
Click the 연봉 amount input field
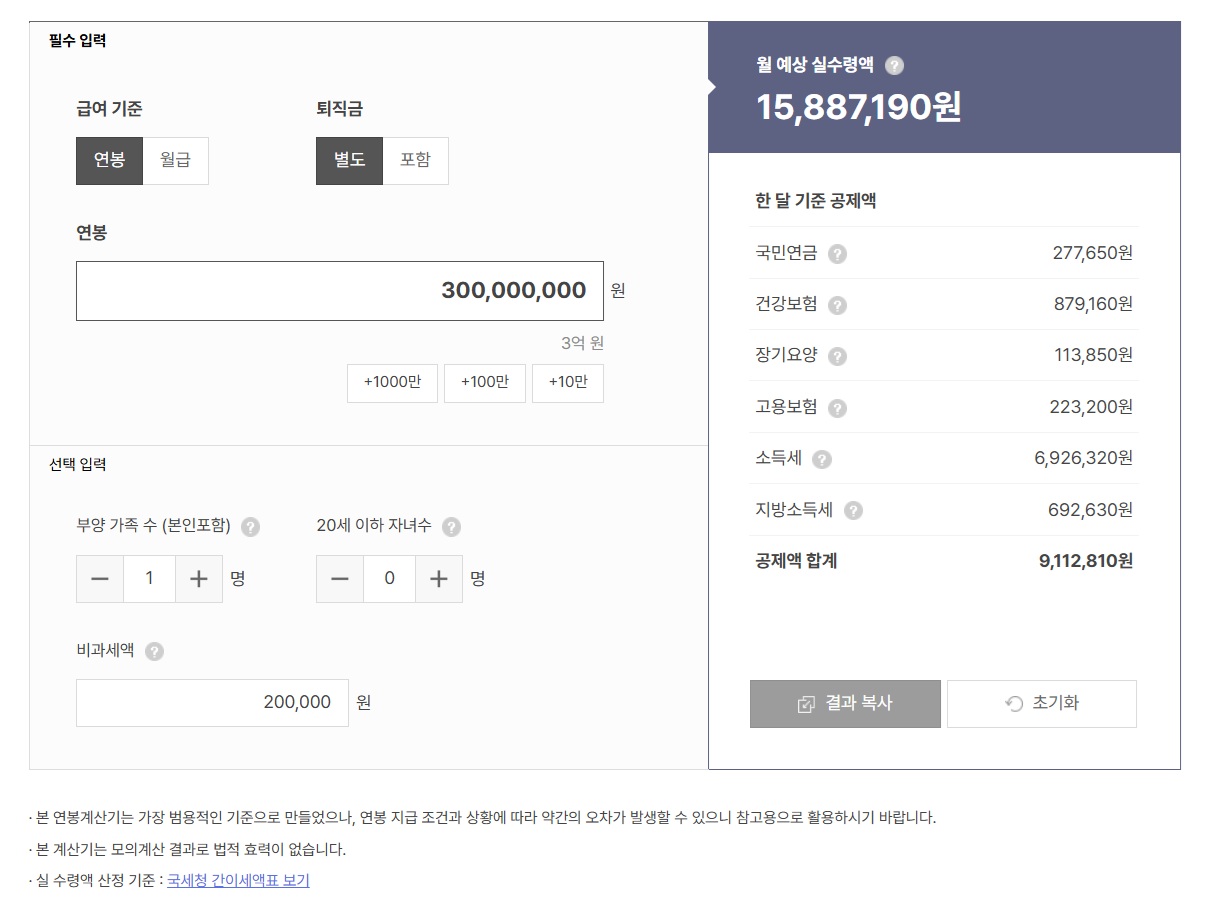(340, 291)
